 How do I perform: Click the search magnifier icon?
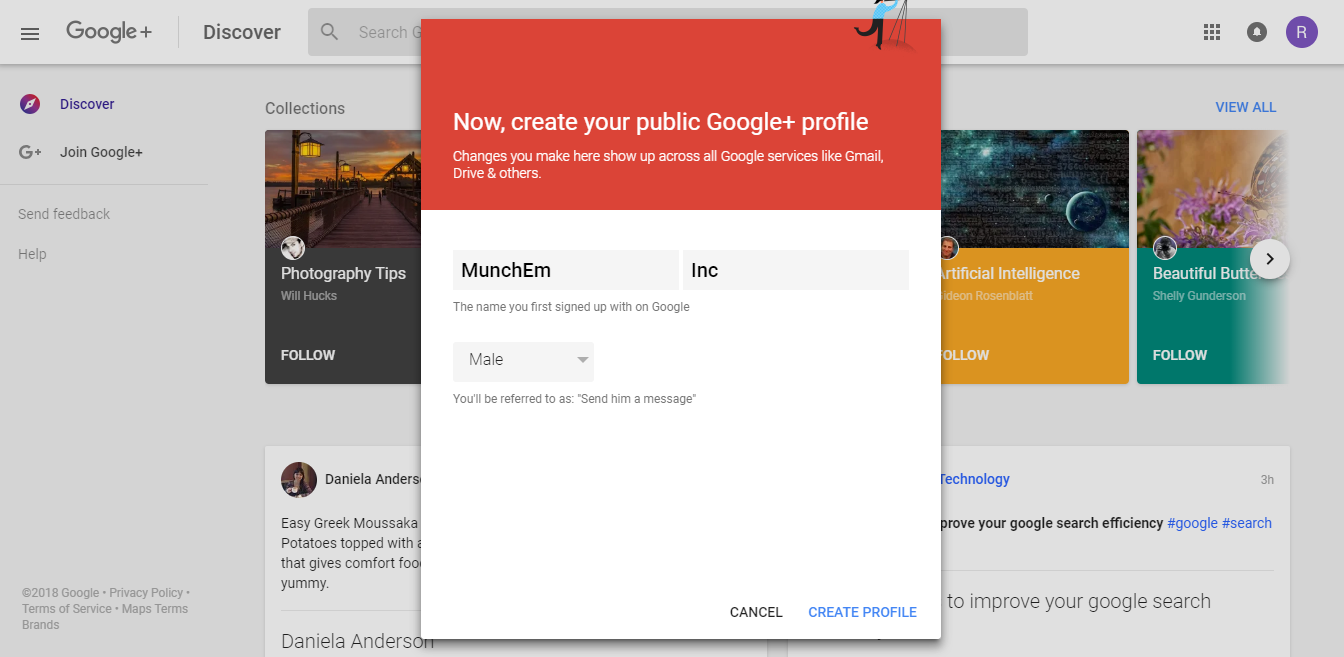329,32
